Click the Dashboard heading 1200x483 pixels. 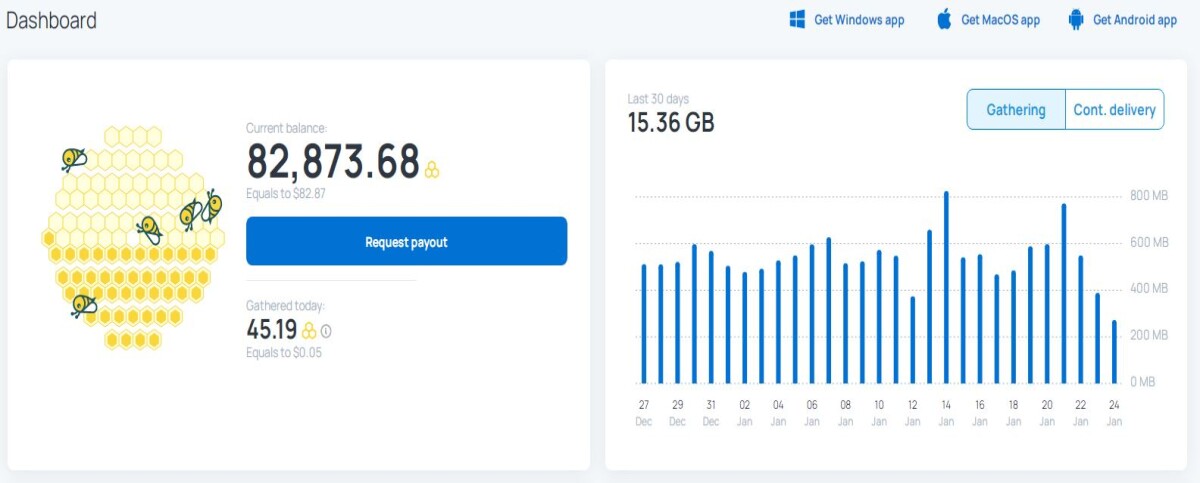click(52, 20)
